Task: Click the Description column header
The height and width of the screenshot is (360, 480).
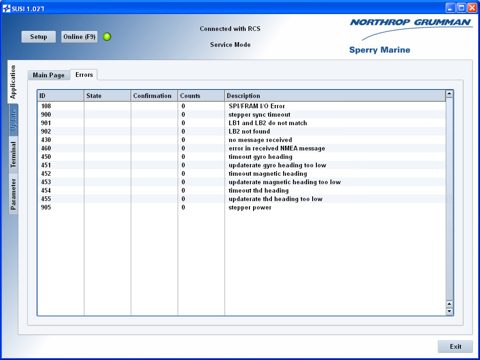Action: tap(335, 96)
